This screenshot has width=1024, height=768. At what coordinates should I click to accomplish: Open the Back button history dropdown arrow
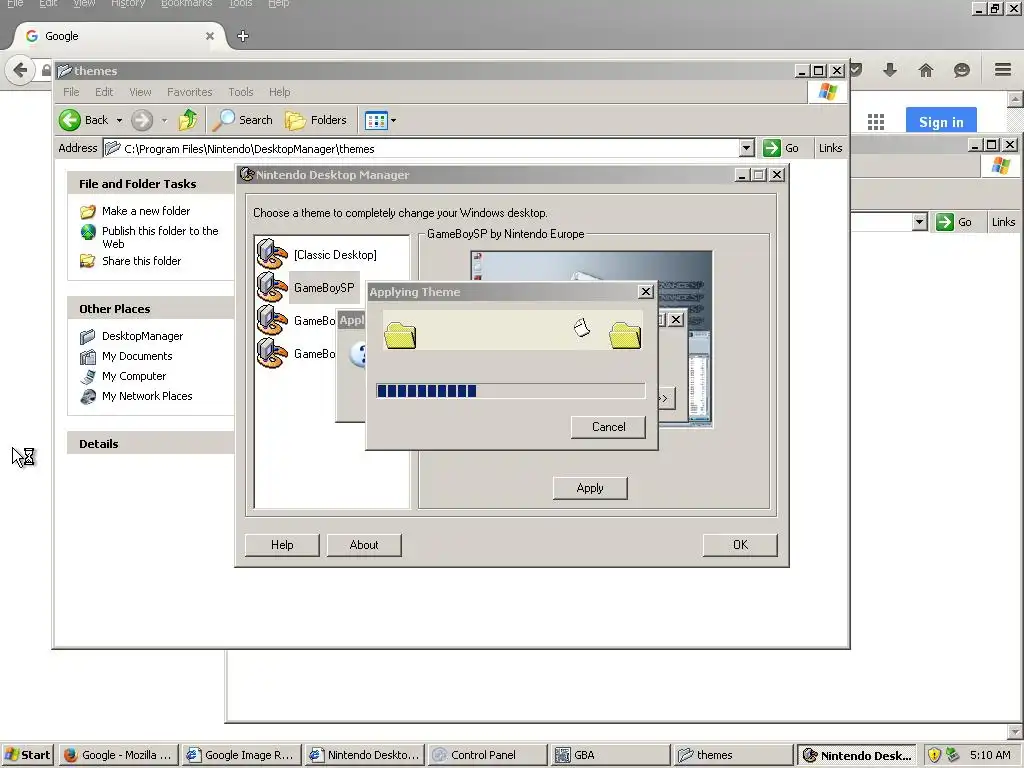[x=119, y=120]
